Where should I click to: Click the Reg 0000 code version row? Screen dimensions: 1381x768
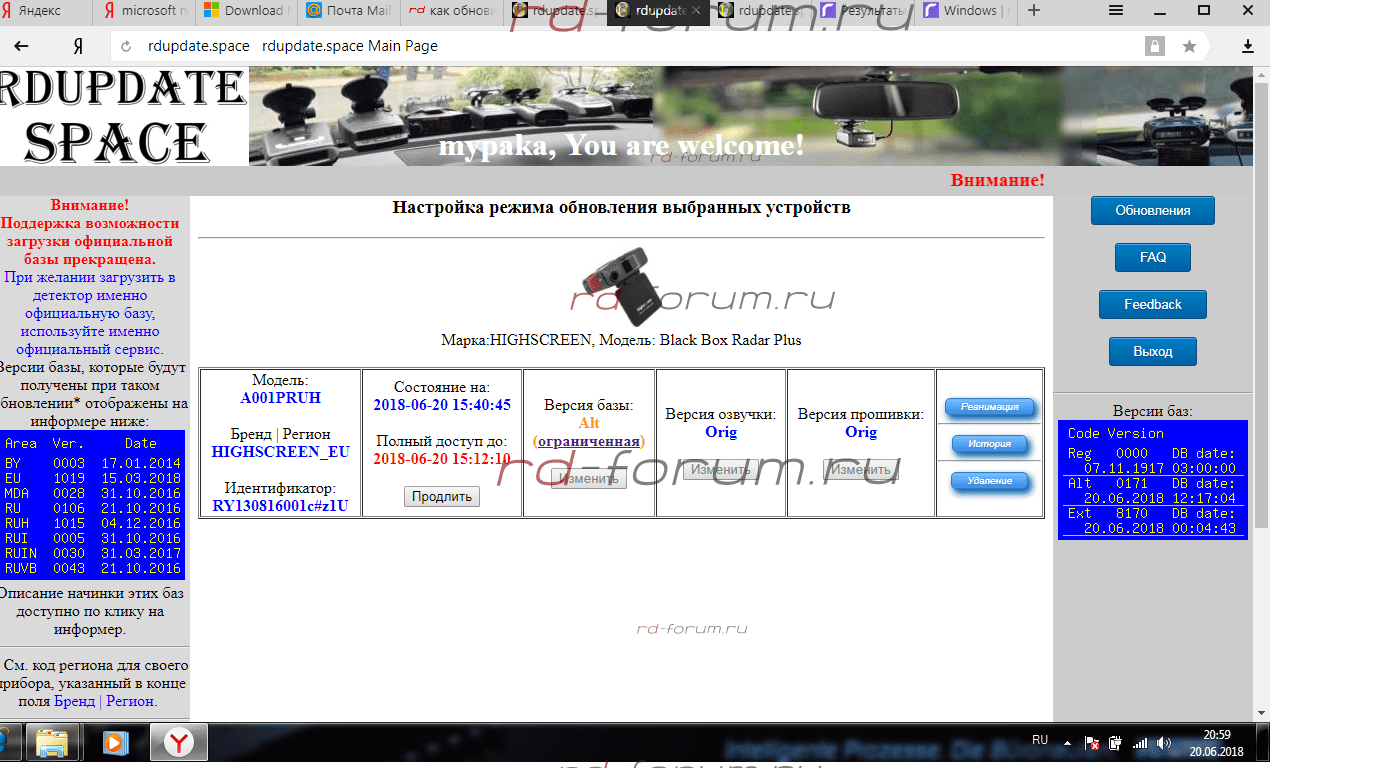pyautogui.click(x=1152, y=461)
